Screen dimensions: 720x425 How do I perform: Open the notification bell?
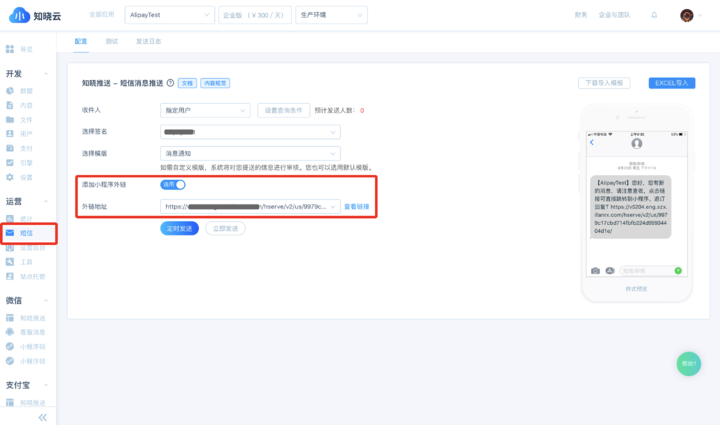[654, 15]
